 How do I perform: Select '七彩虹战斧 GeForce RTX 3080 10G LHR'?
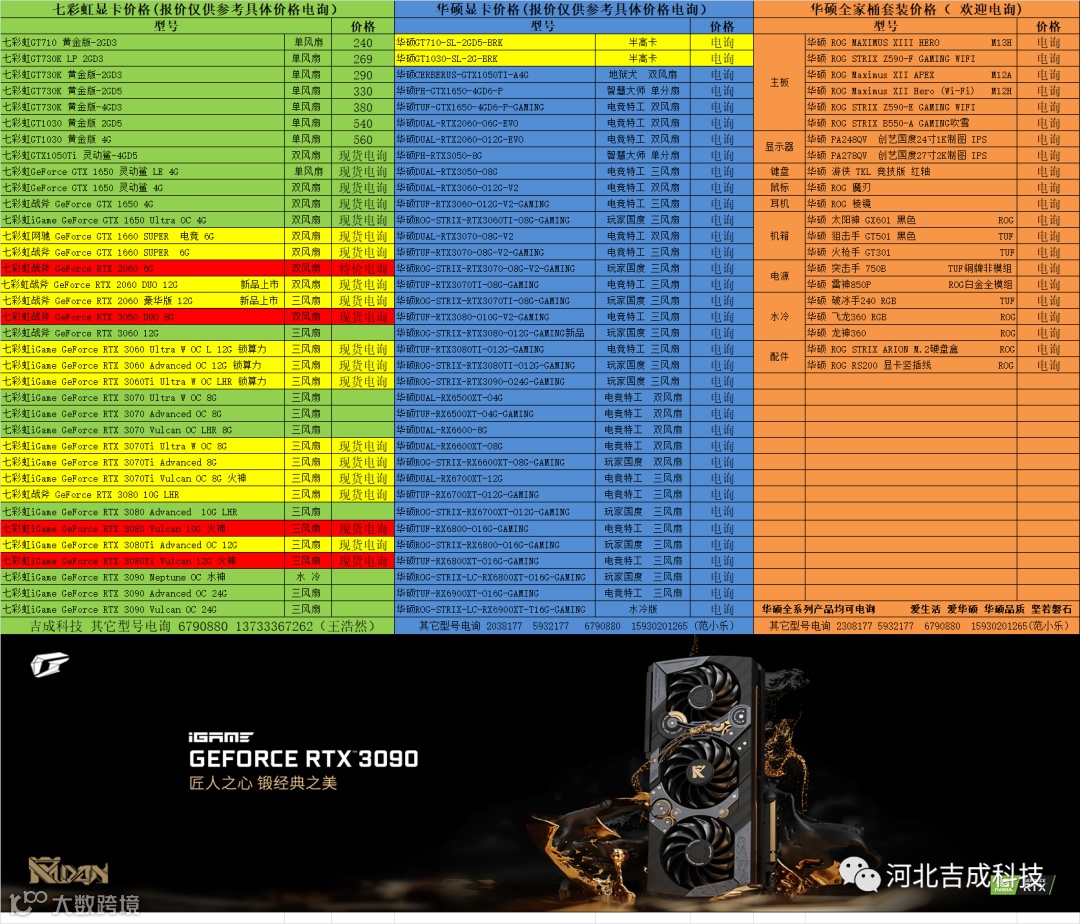(x=143, y=494)
